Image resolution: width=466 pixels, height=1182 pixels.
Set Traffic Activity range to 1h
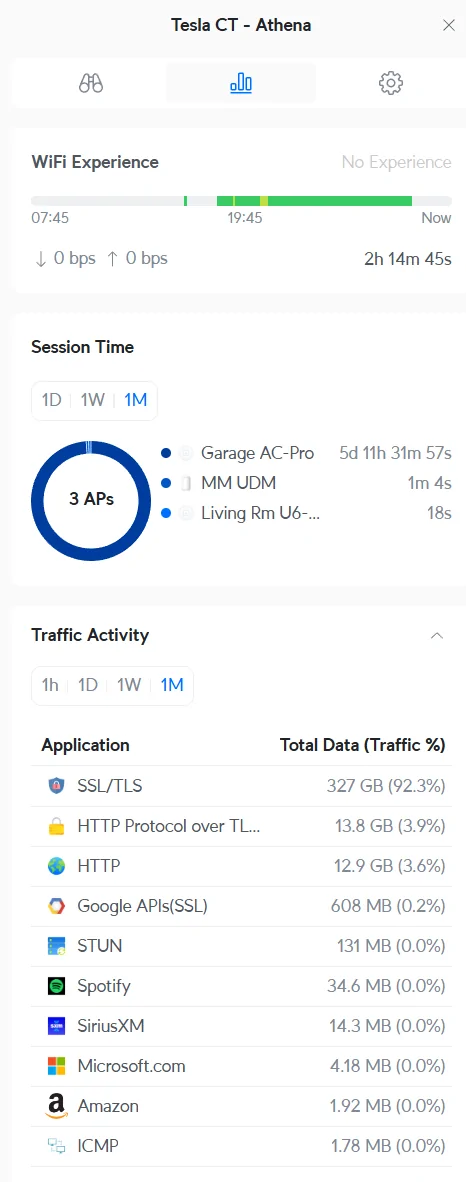[x=50, y=685]
